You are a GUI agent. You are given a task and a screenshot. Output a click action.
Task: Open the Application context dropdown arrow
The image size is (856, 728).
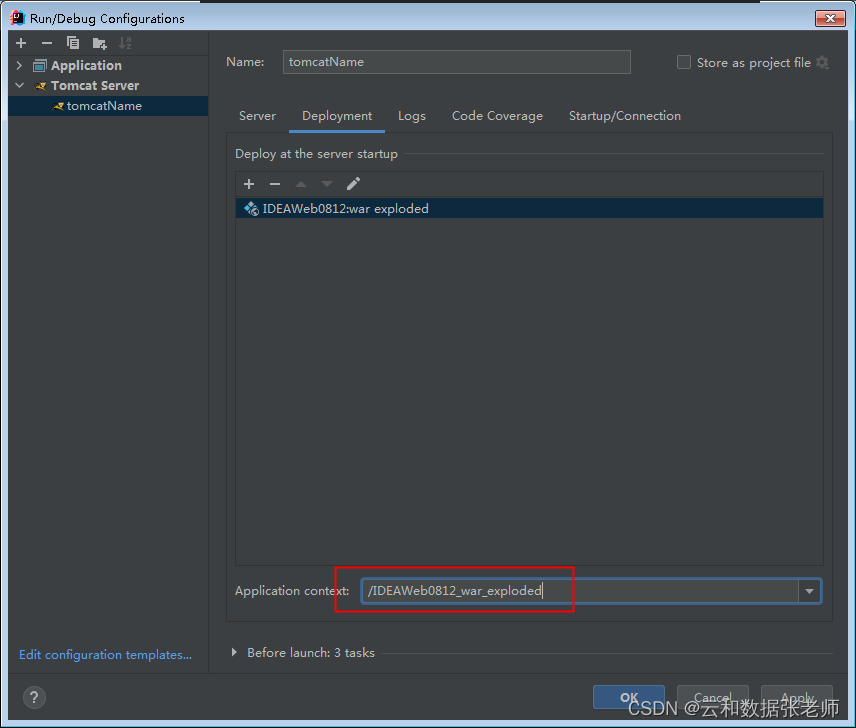(809, 591)
